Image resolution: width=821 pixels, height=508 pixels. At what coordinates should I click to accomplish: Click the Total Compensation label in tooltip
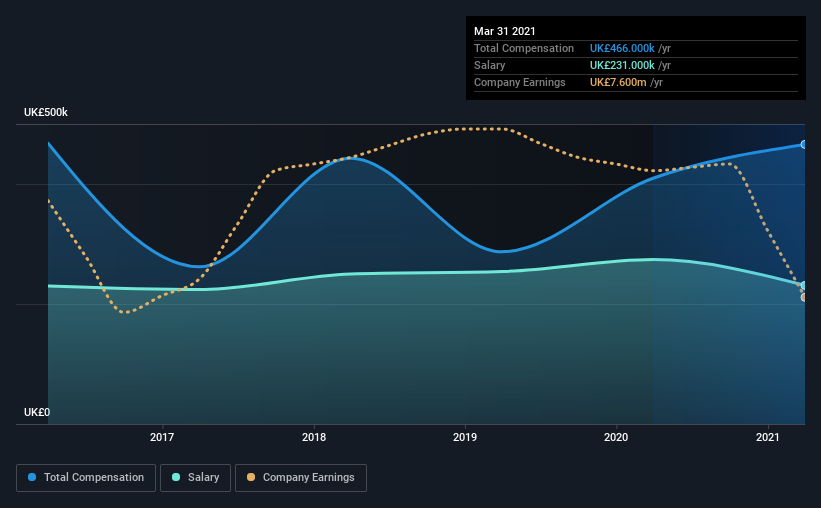coord(524,48)
